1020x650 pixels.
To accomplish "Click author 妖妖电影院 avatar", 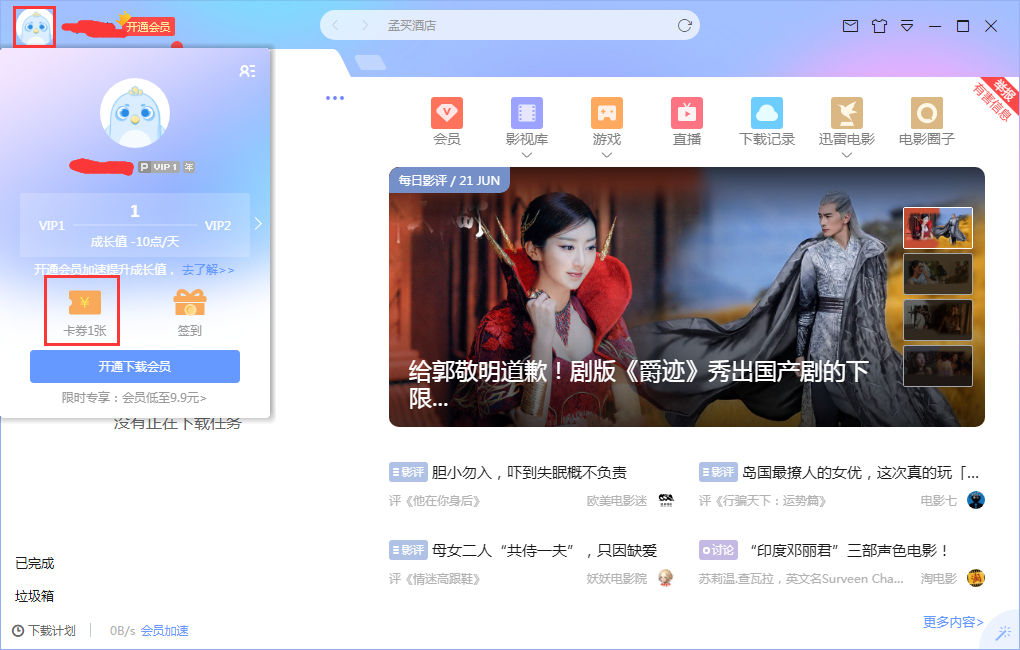I will [665, 578].
